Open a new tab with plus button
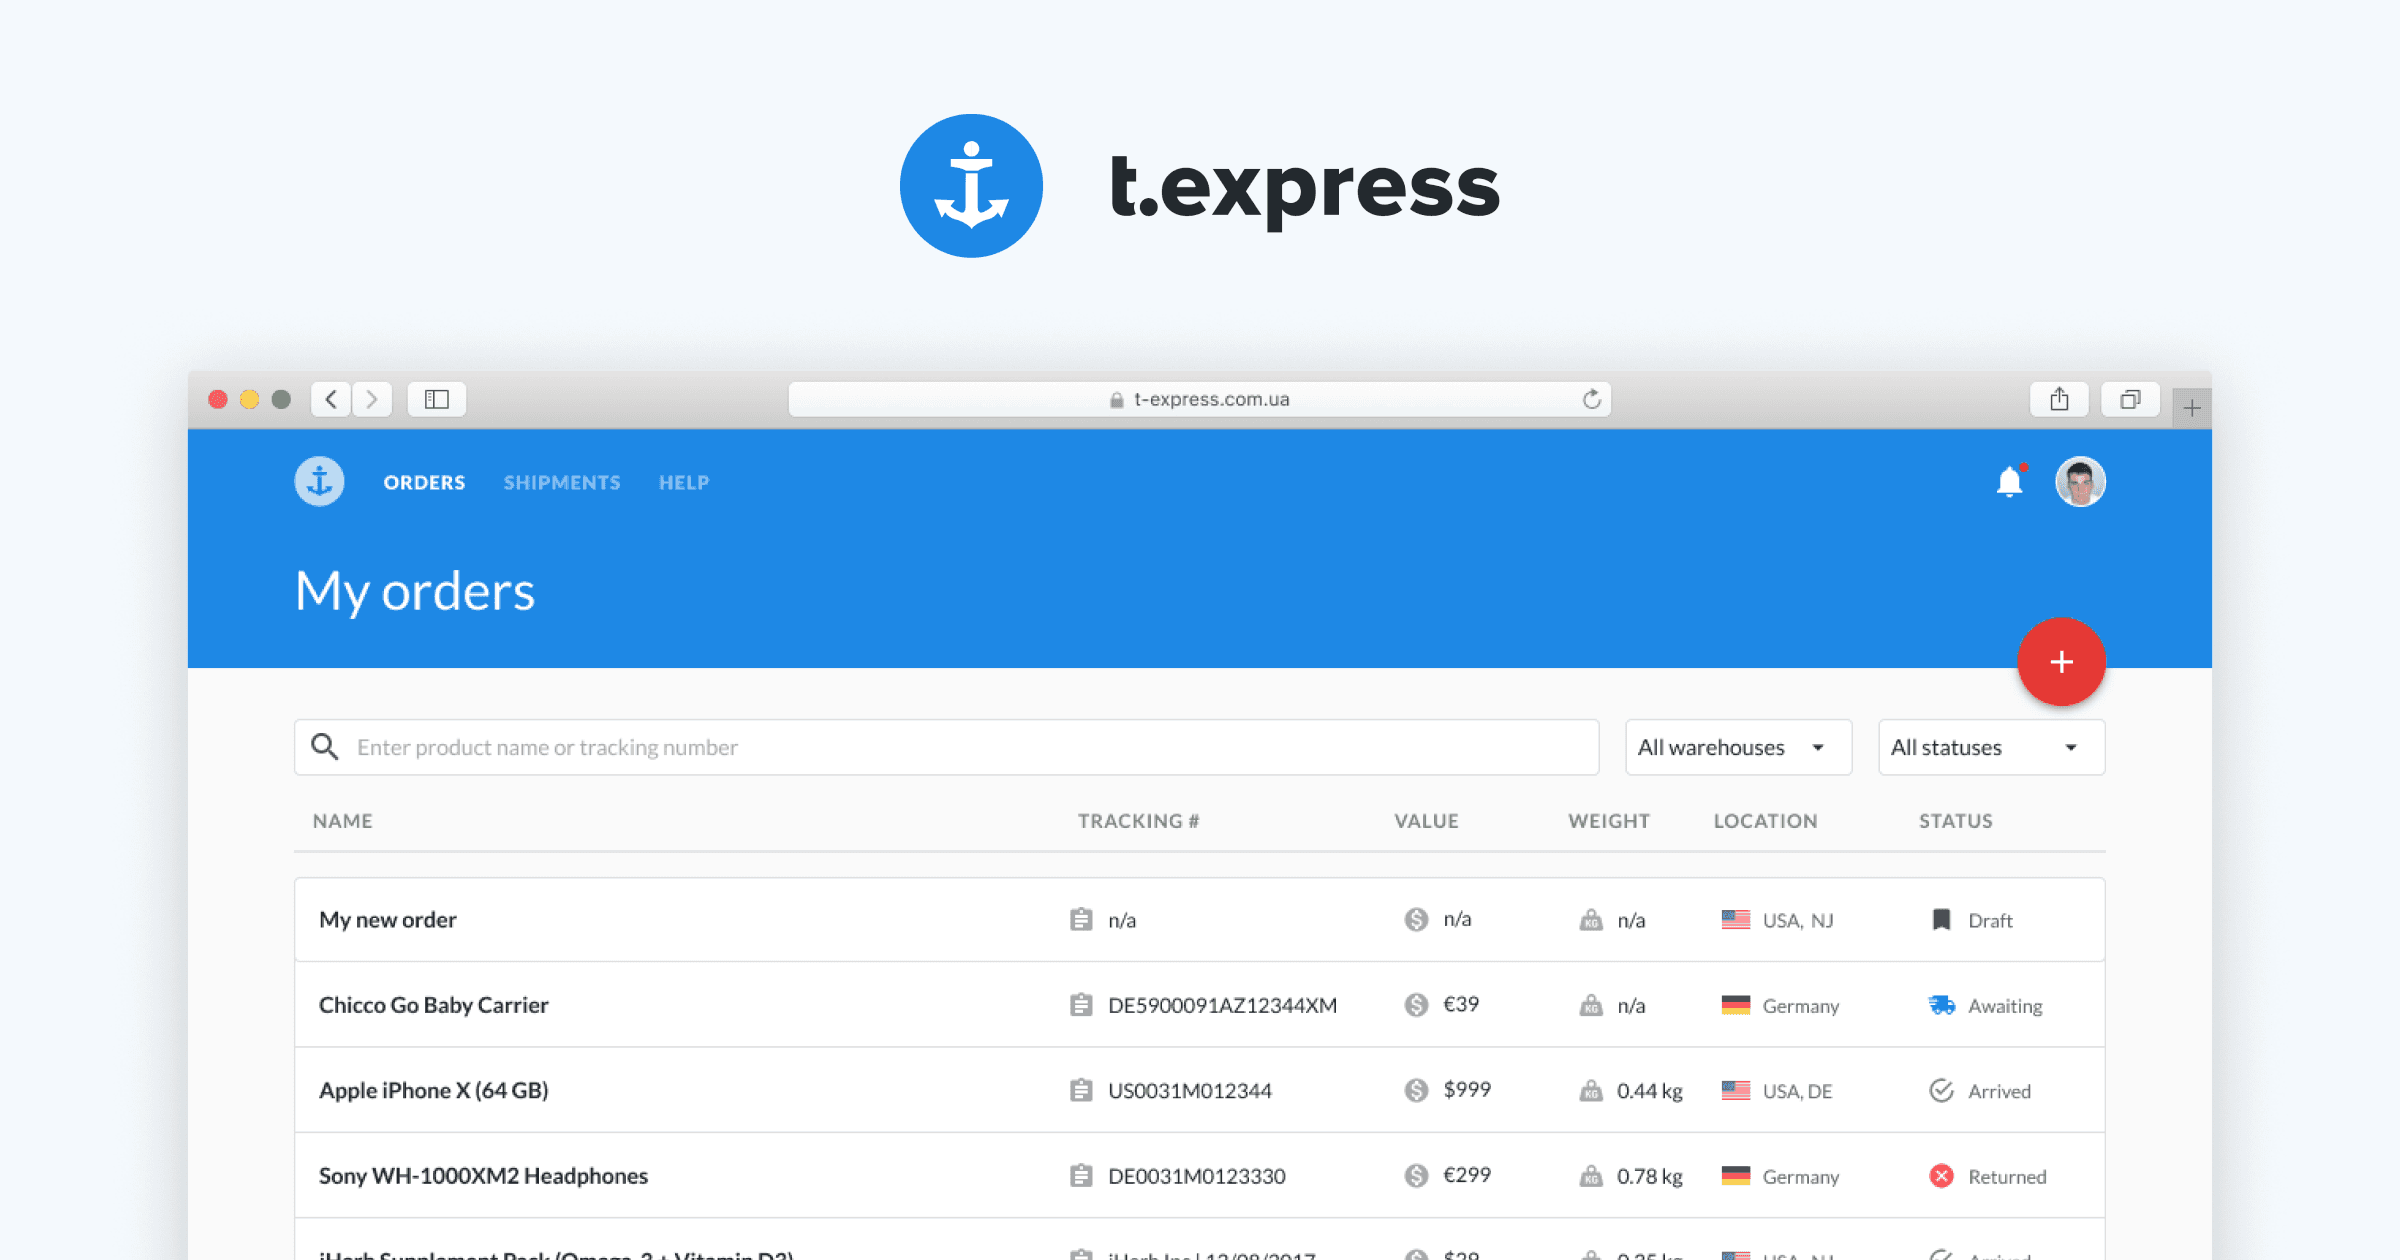 click(x=2192, y=408)
